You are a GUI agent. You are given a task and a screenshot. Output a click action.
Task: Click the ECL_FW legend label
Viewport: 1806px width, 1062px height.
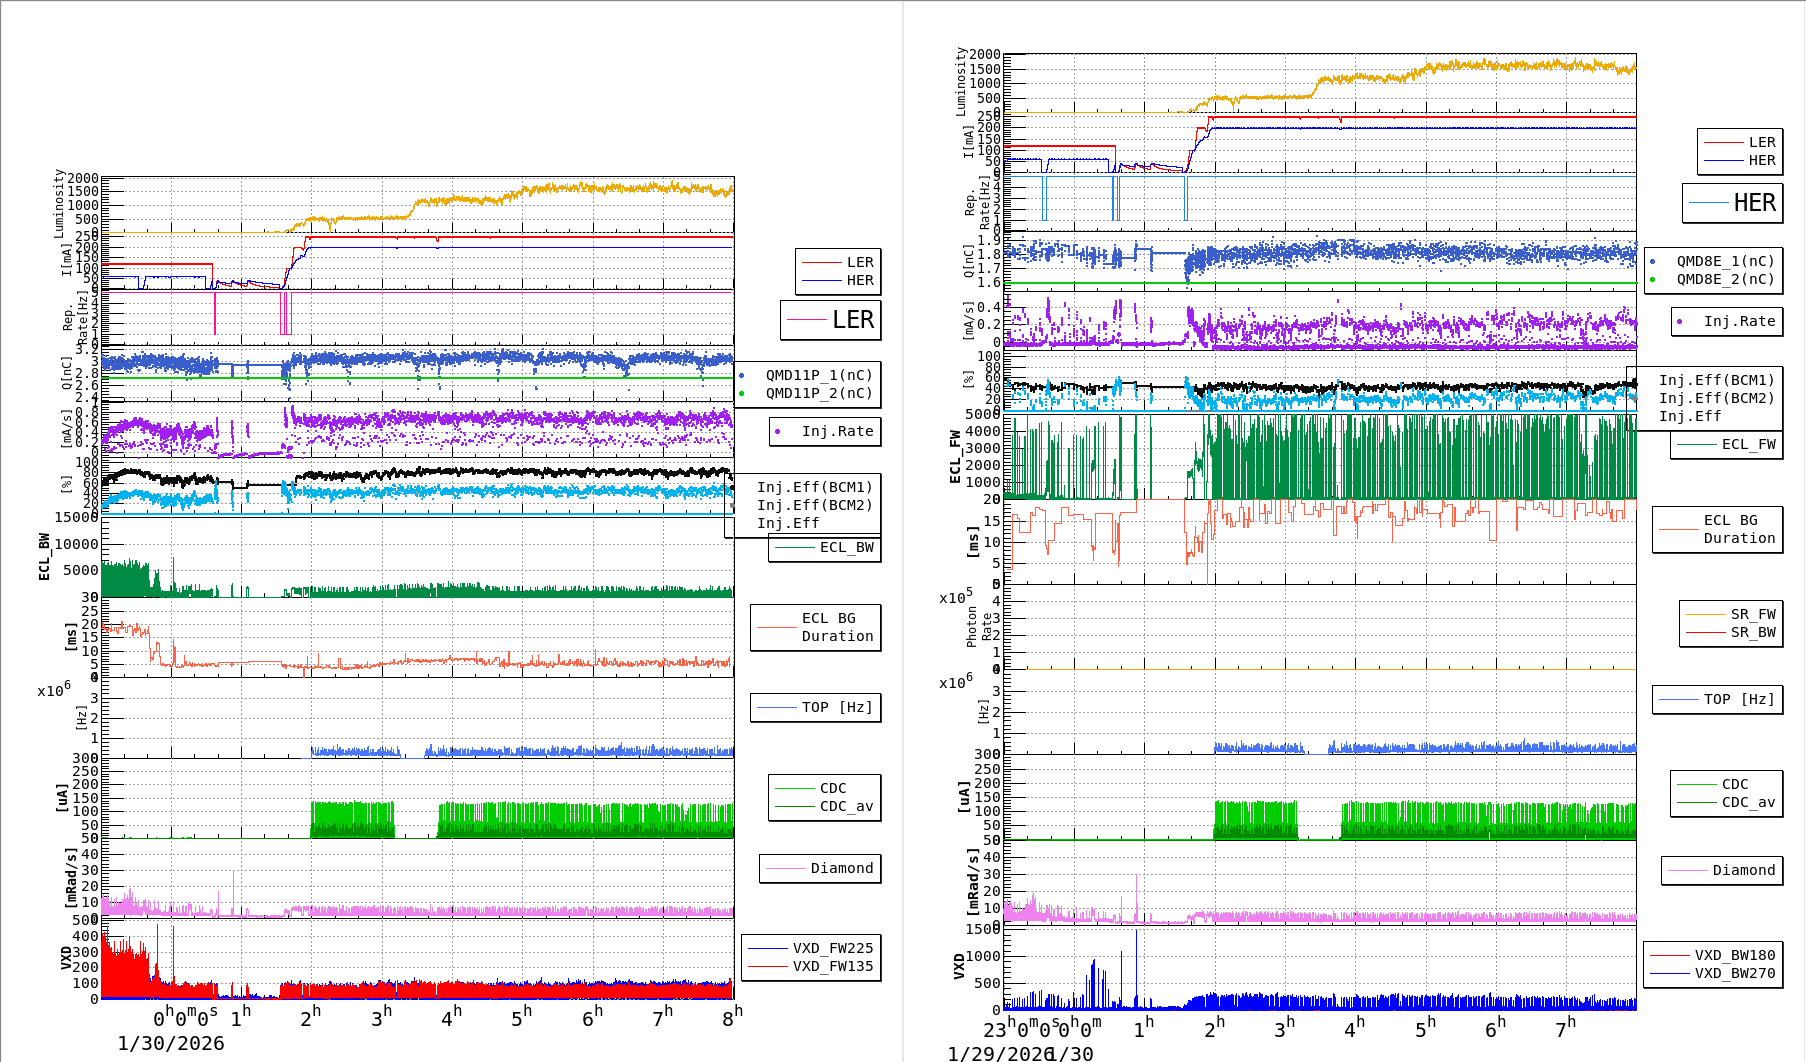point(1747,444)
